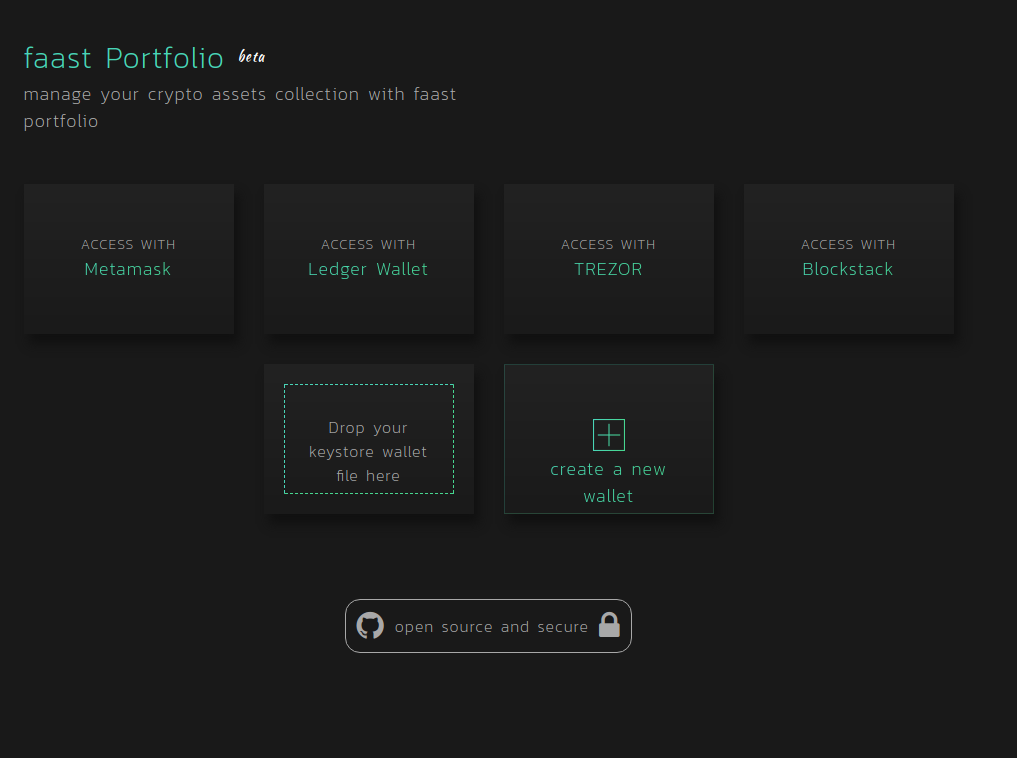1017x758 pixels.
Task: Access portfolio with Metamask
Action: (x=129, y=259)
